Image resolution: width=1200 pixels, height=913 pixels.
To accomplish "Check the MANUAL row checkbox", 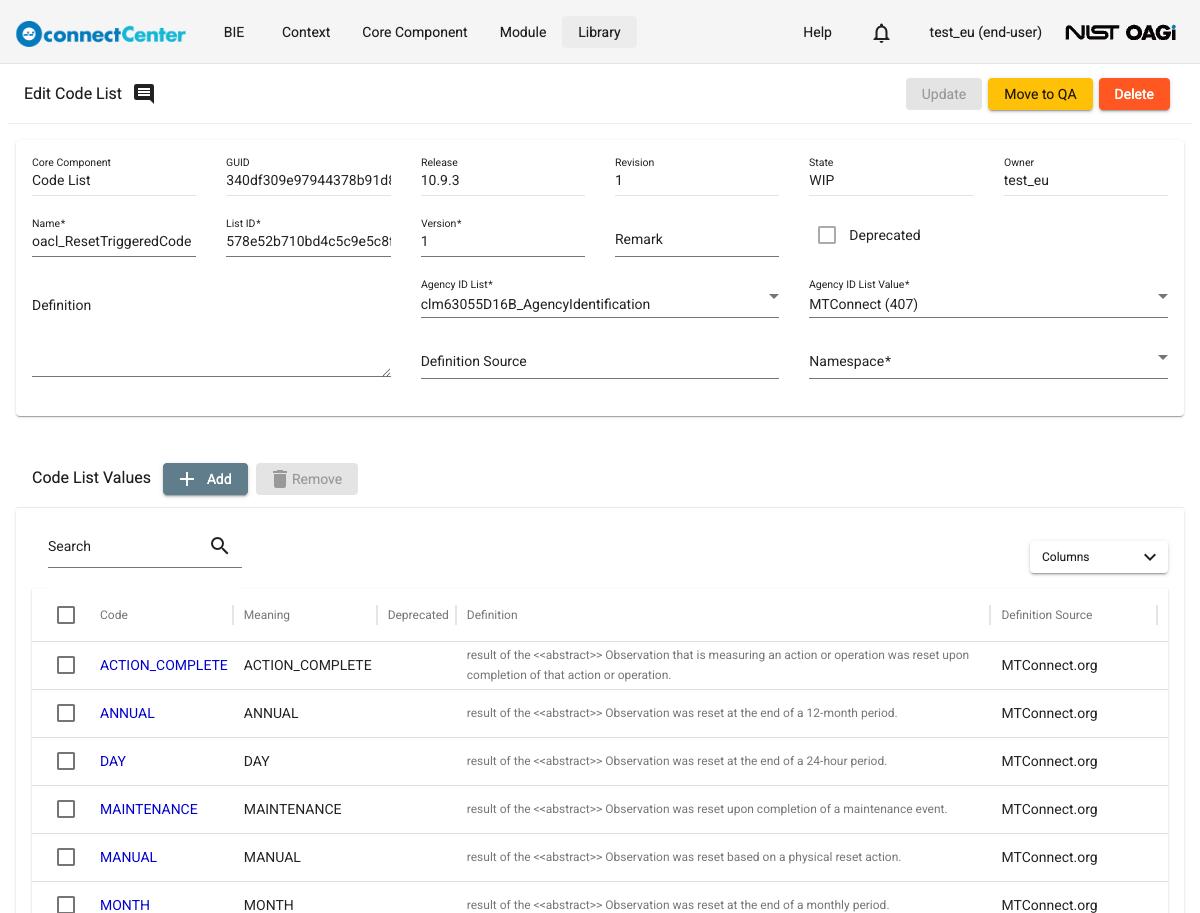I will tap(66, 857).
